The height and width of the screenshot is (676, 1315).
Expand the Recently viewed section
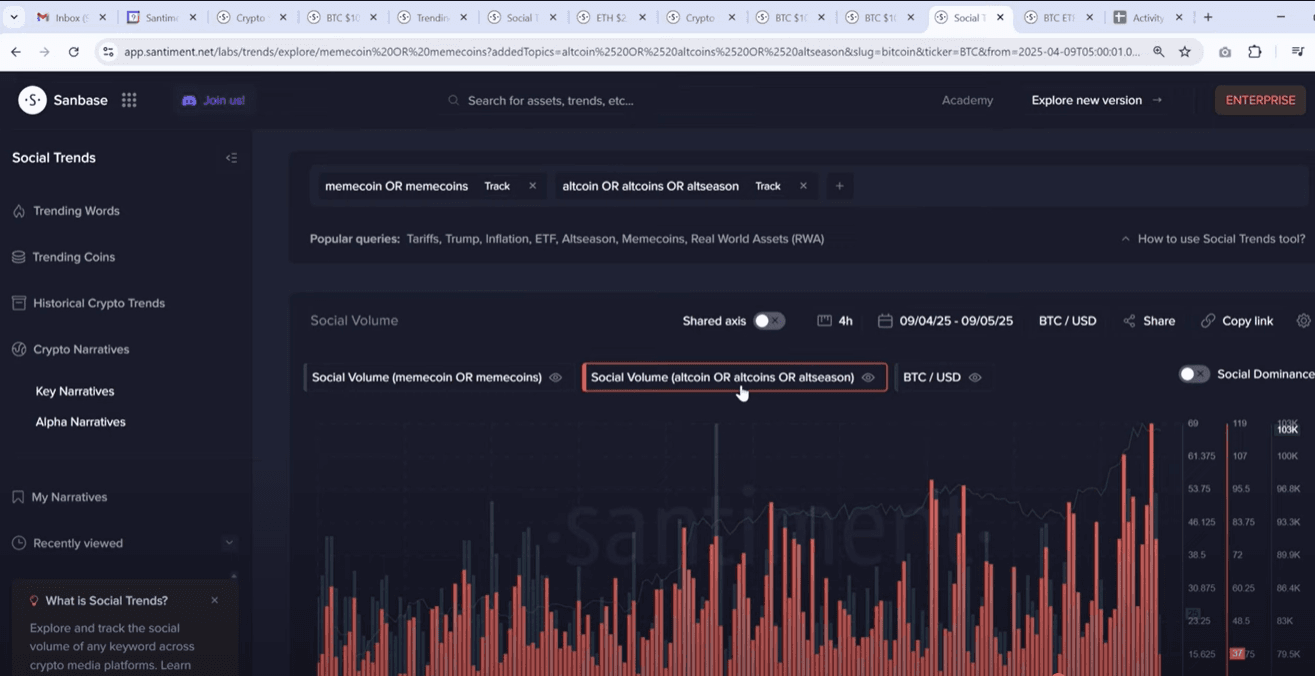[x=229, y=543]
